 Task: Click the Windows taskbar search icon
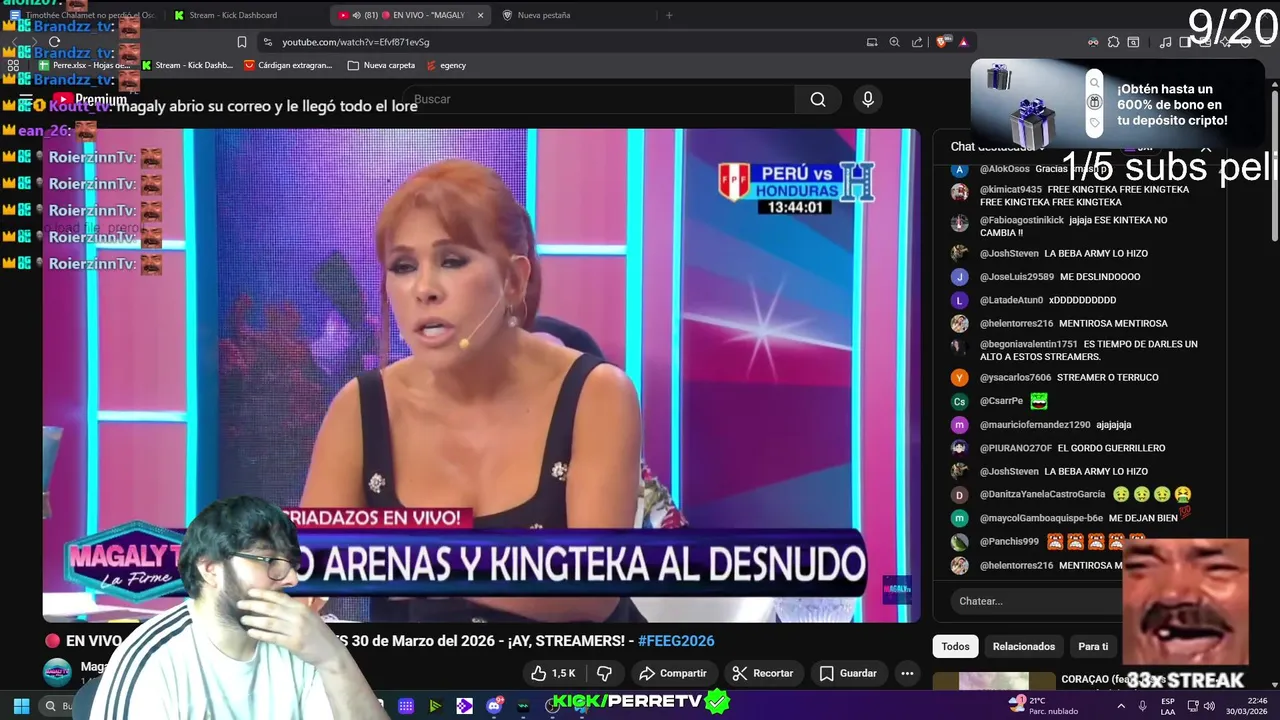50,706
